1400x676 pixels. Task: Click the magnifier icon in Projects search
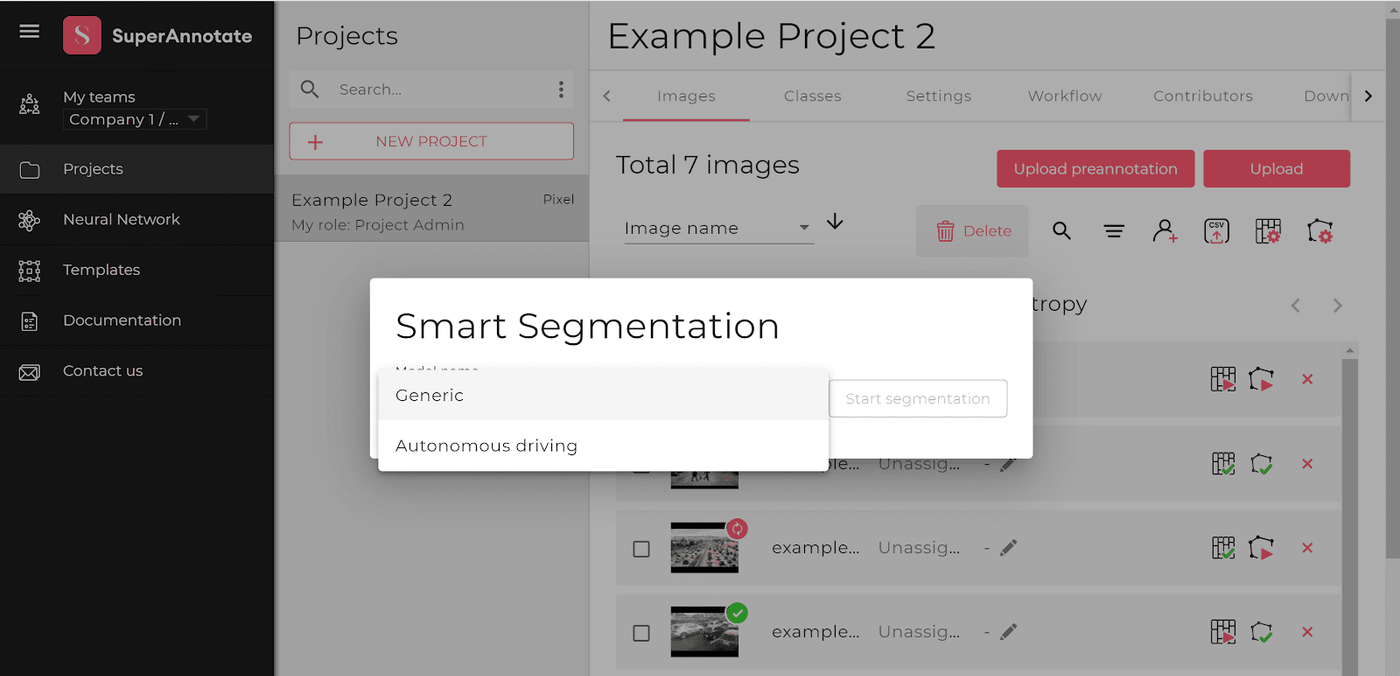pos(310,89)
